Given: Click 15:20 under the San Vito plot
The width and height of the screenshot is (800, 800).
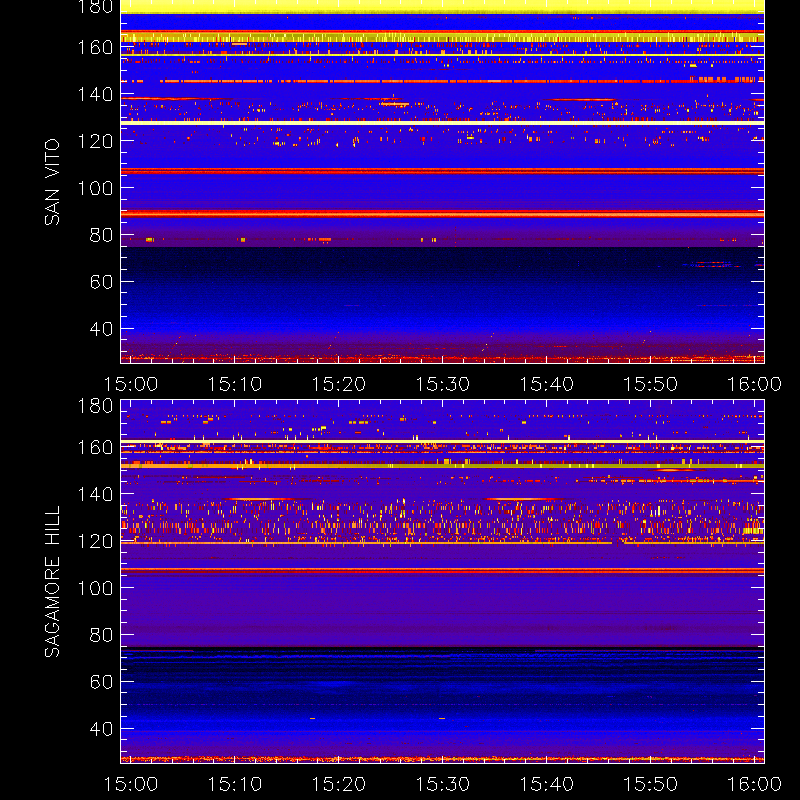Looking at the screenshot, I should tap(339, 384).
